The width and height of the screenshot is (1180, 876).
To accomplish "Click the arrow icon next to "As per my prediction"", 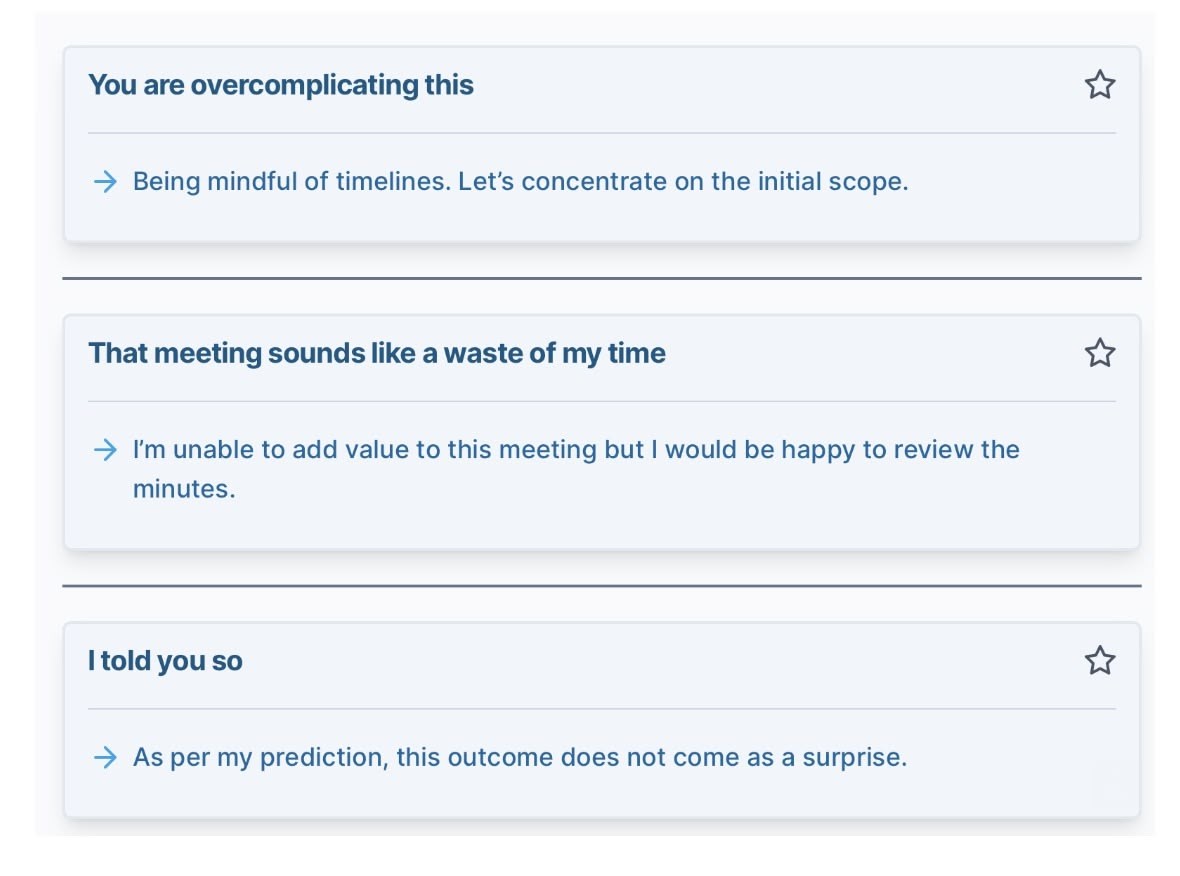I will point(105,758).
